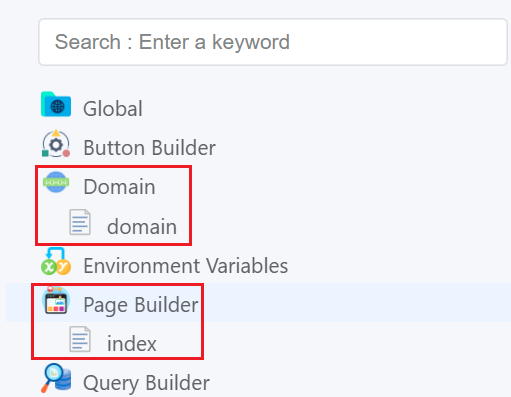Select the Domain label text

(x=119, y=186)
